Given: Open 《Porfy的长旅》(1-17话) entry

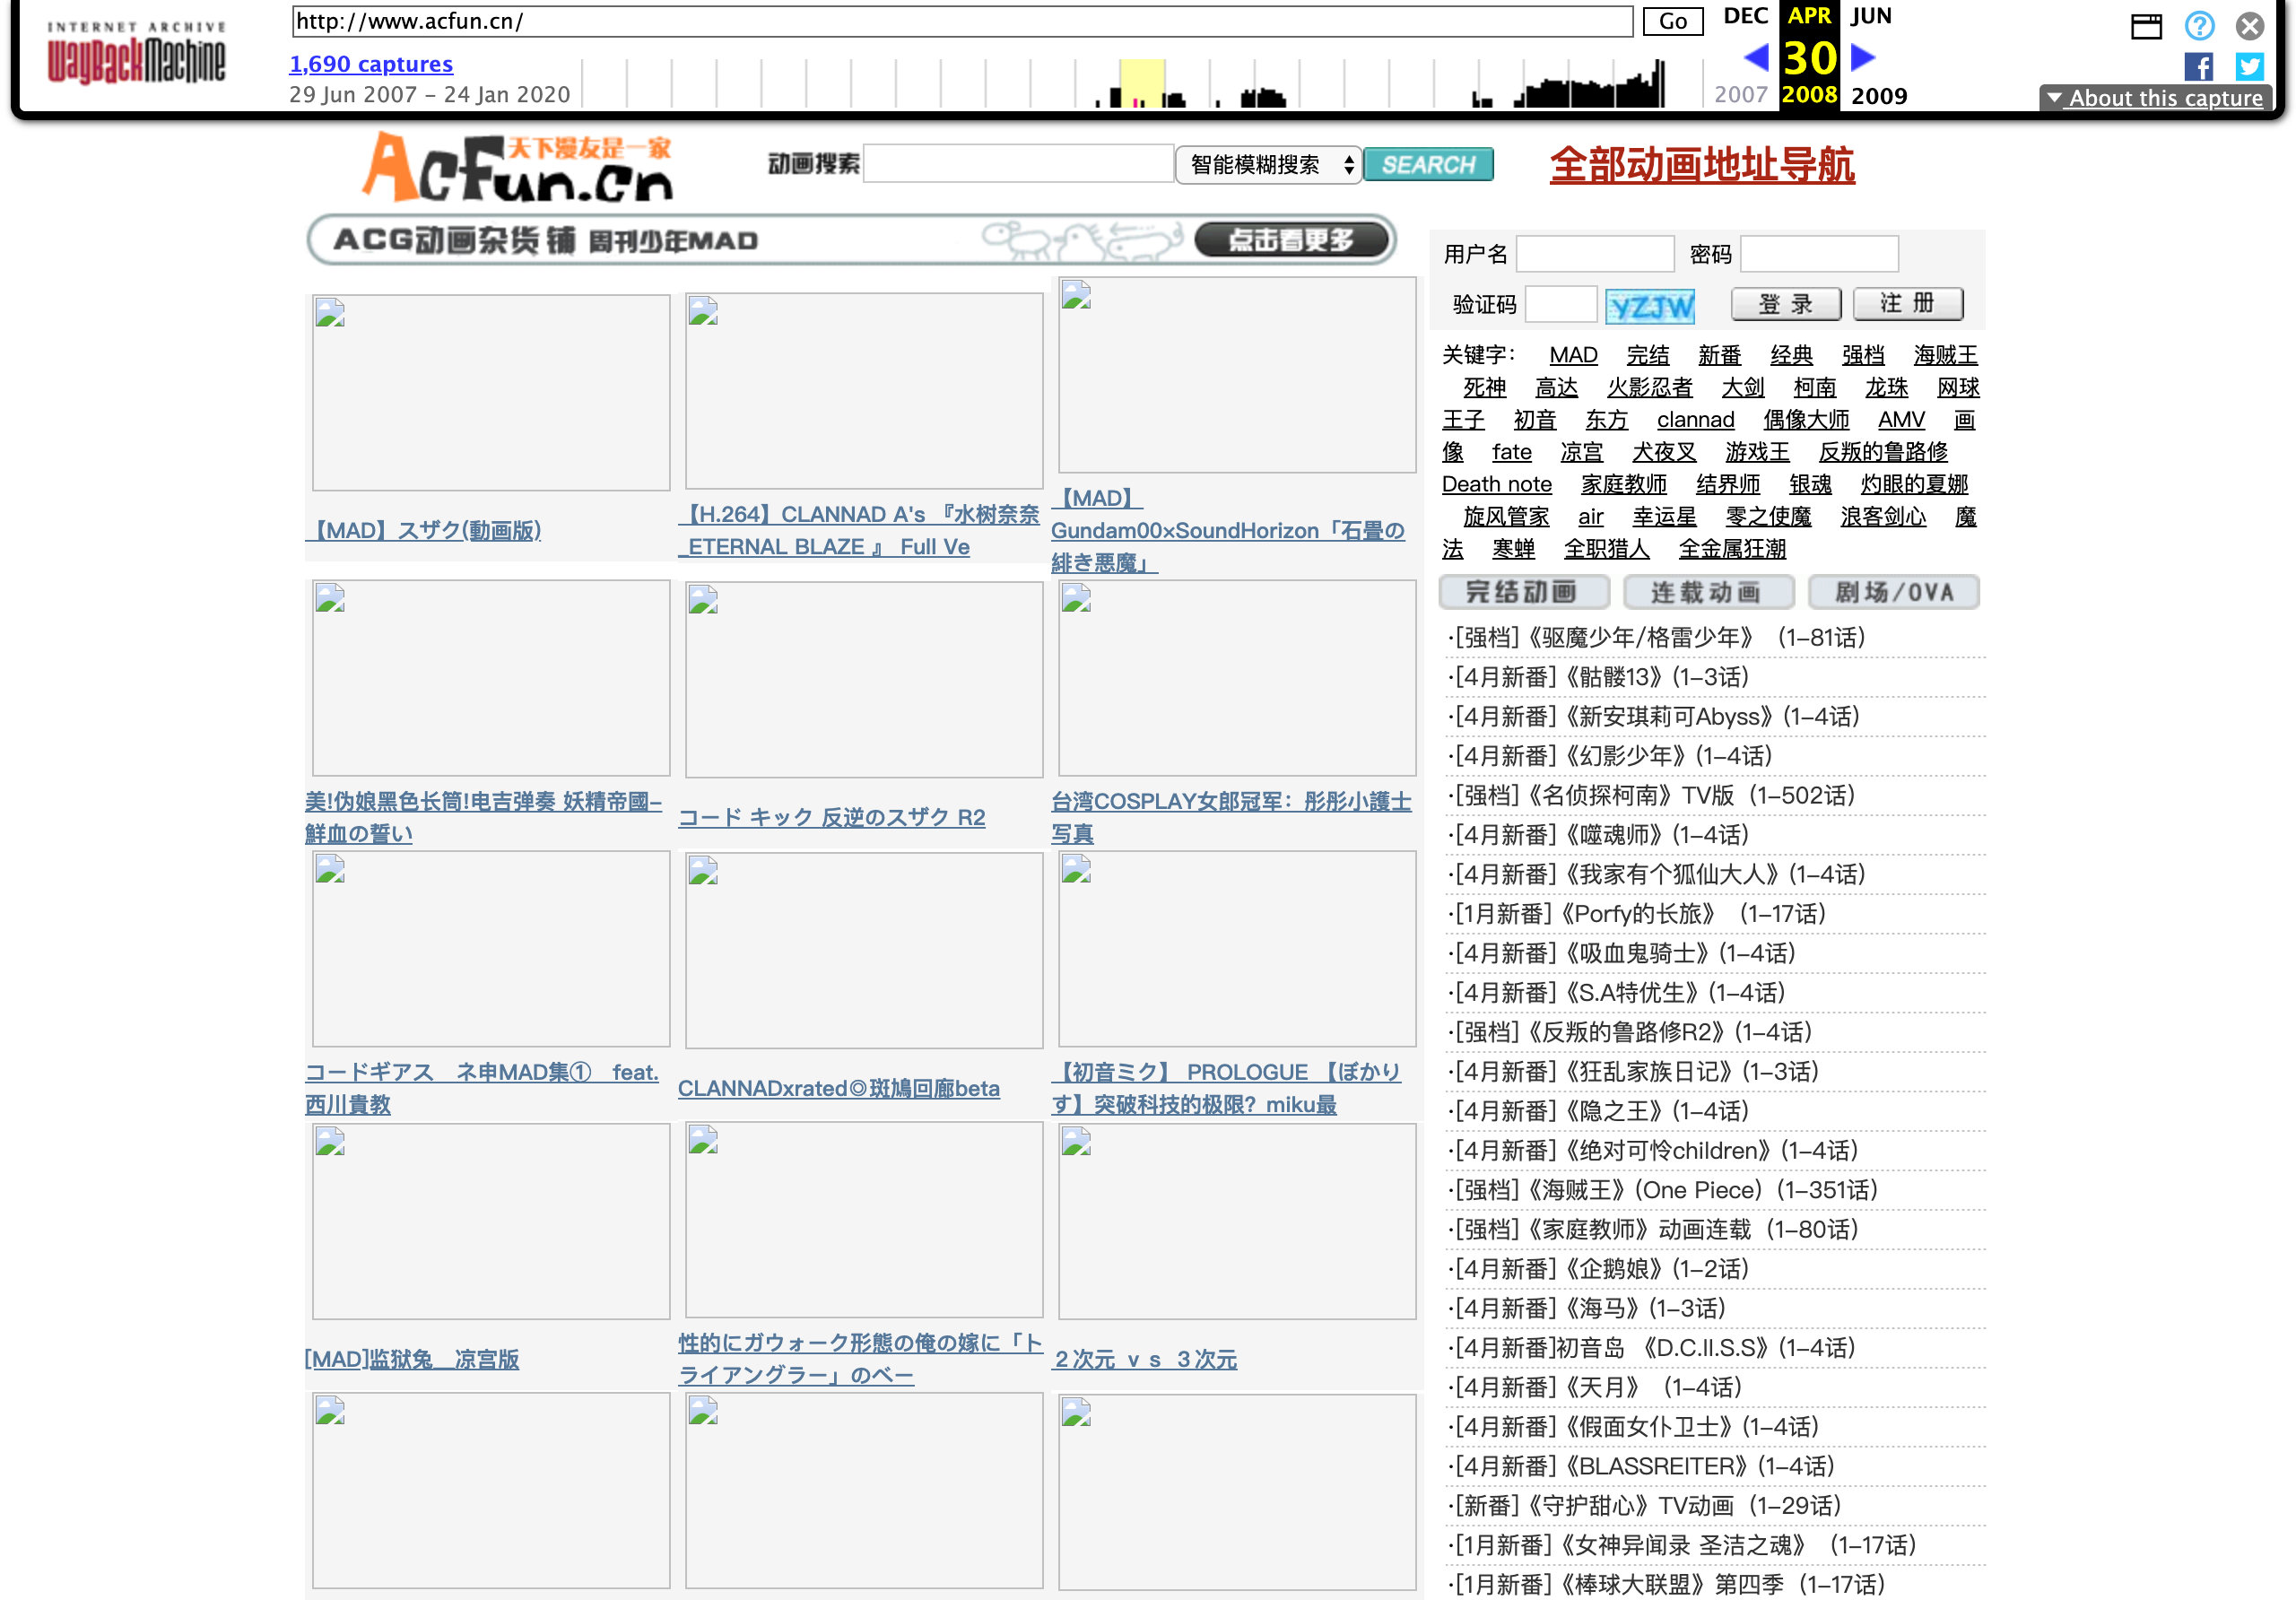Looking at the screenshot, I should [1639, 914].
